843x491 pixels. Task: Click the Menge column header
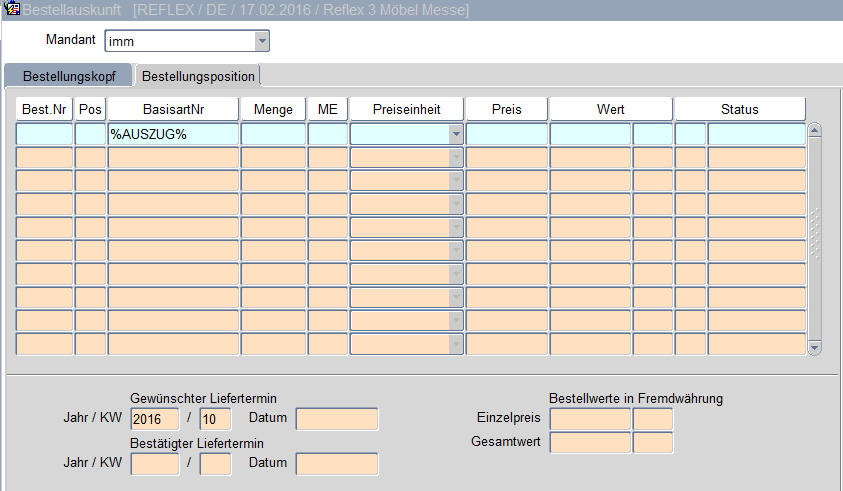273,109
